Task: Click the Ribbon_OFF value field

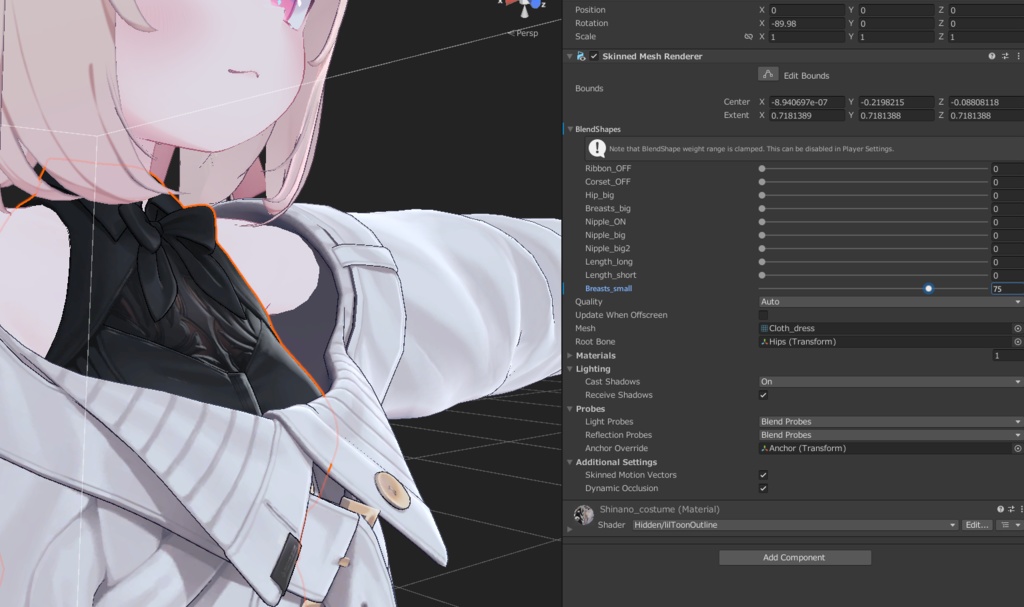Action: (1008, 169)
